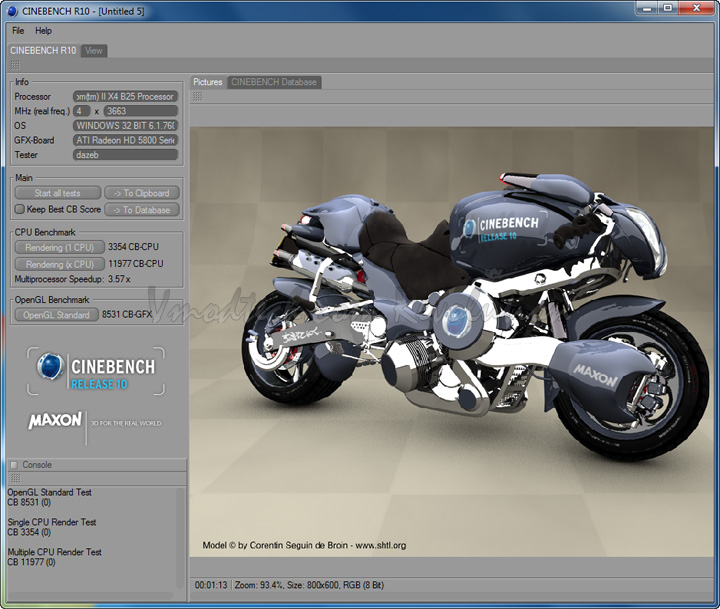Click console line OpenGL Standard Test
Viewport: 720px width, 609px height.
pos(50,492)
